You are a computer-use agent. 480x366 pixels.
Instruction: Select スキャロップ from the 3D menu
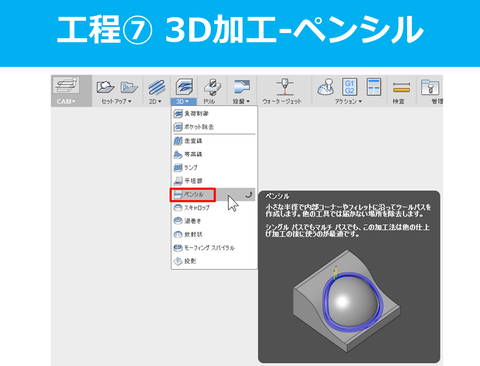[x=214, y=208]
